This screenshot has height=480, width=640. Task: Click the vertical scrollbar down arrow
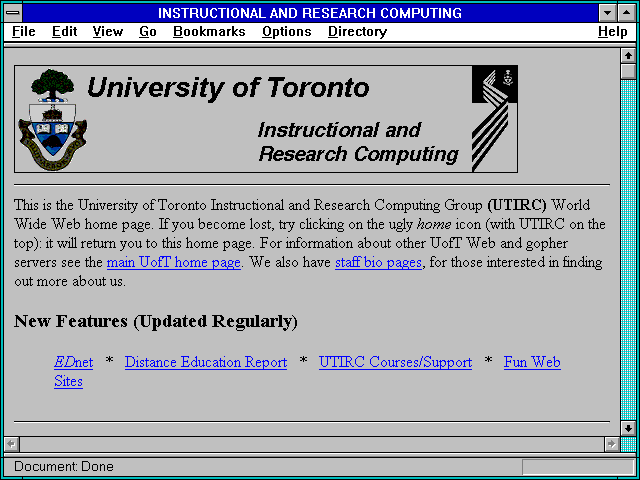628,428
